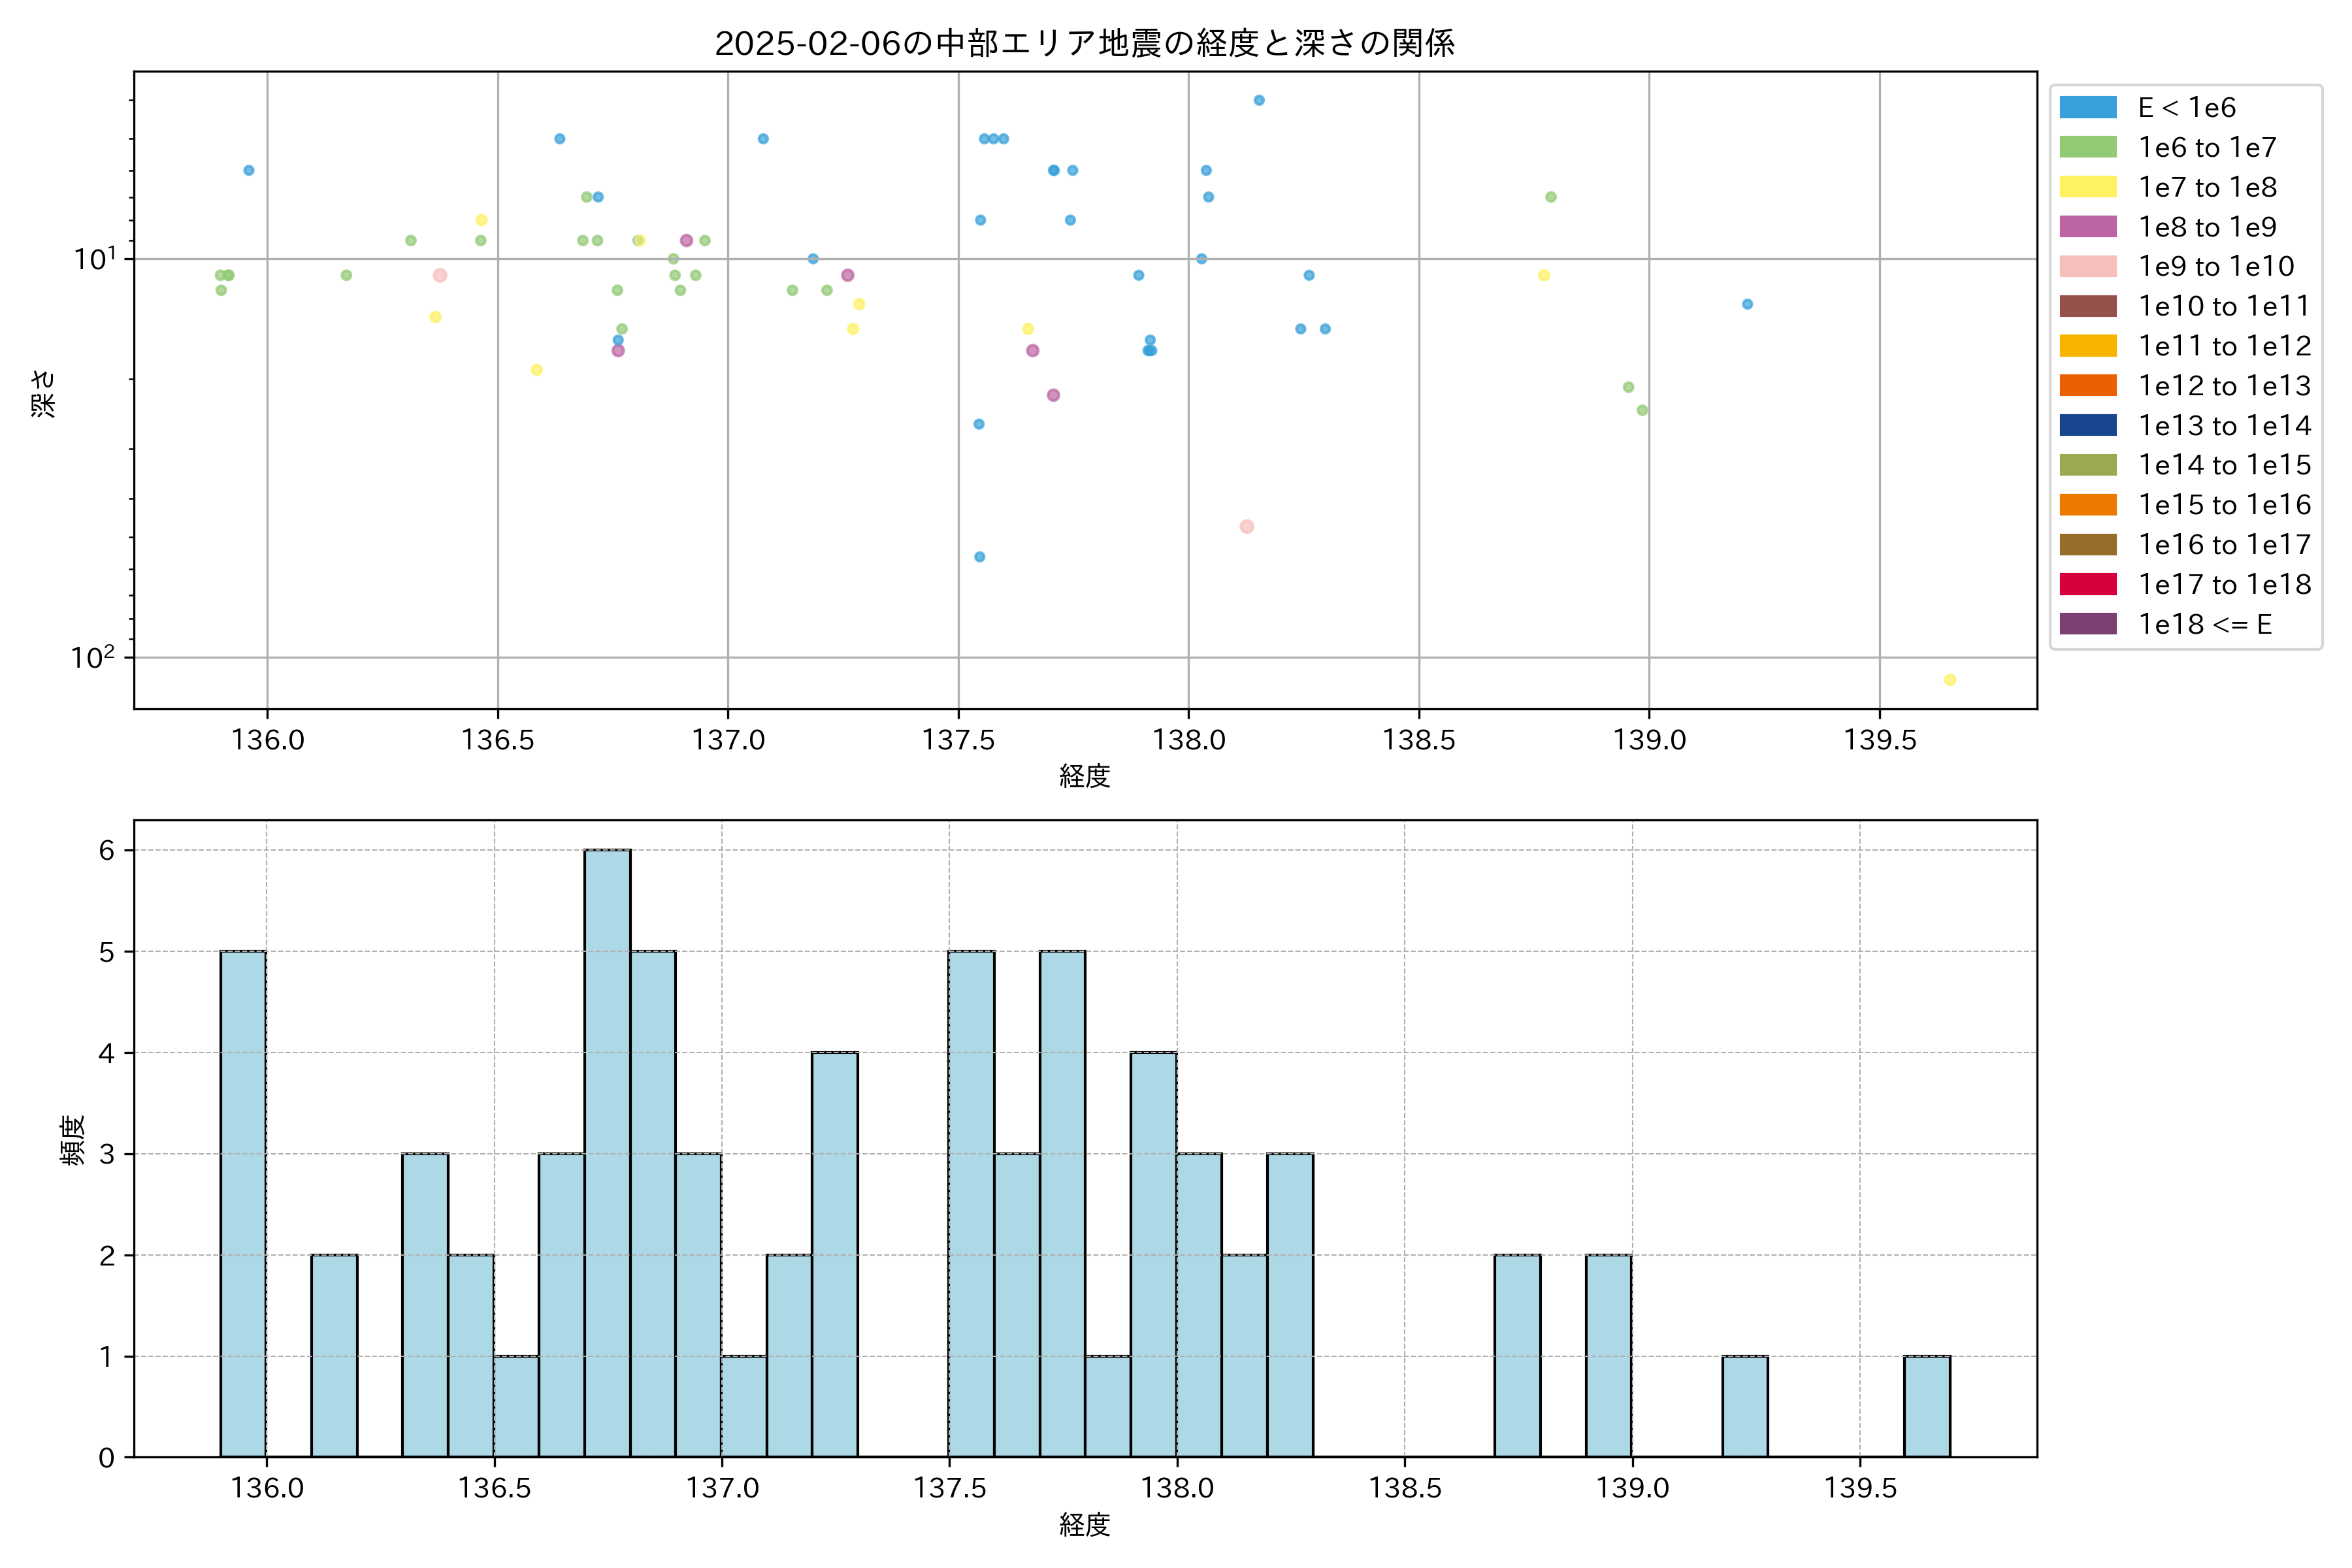
Task: Click the rightmost histogram bar near 139.6
Action: (x=1926, y=1405)
